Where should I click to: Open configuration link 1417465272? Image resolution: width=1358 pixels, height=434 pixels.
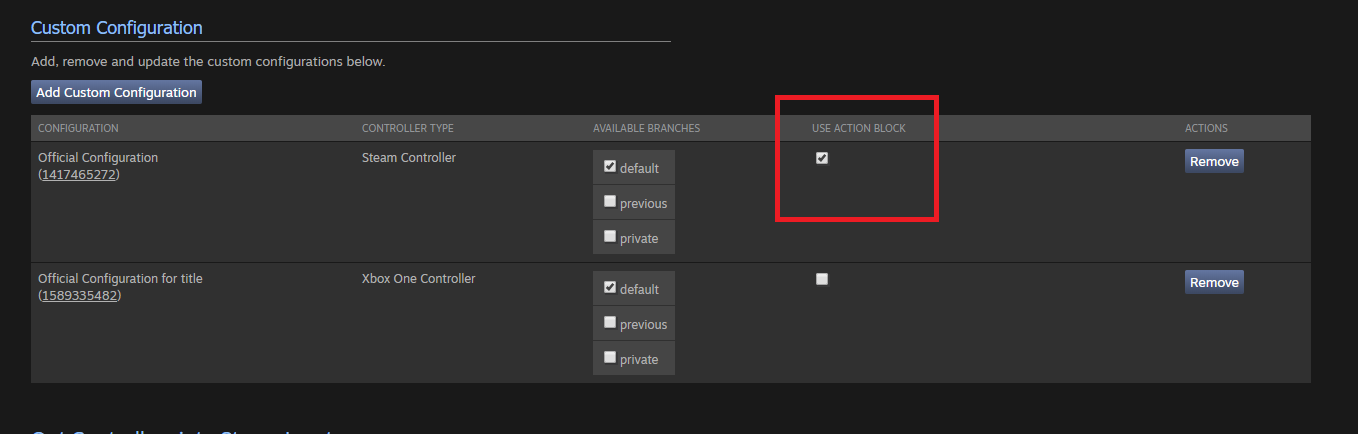(x=79, y=174)
